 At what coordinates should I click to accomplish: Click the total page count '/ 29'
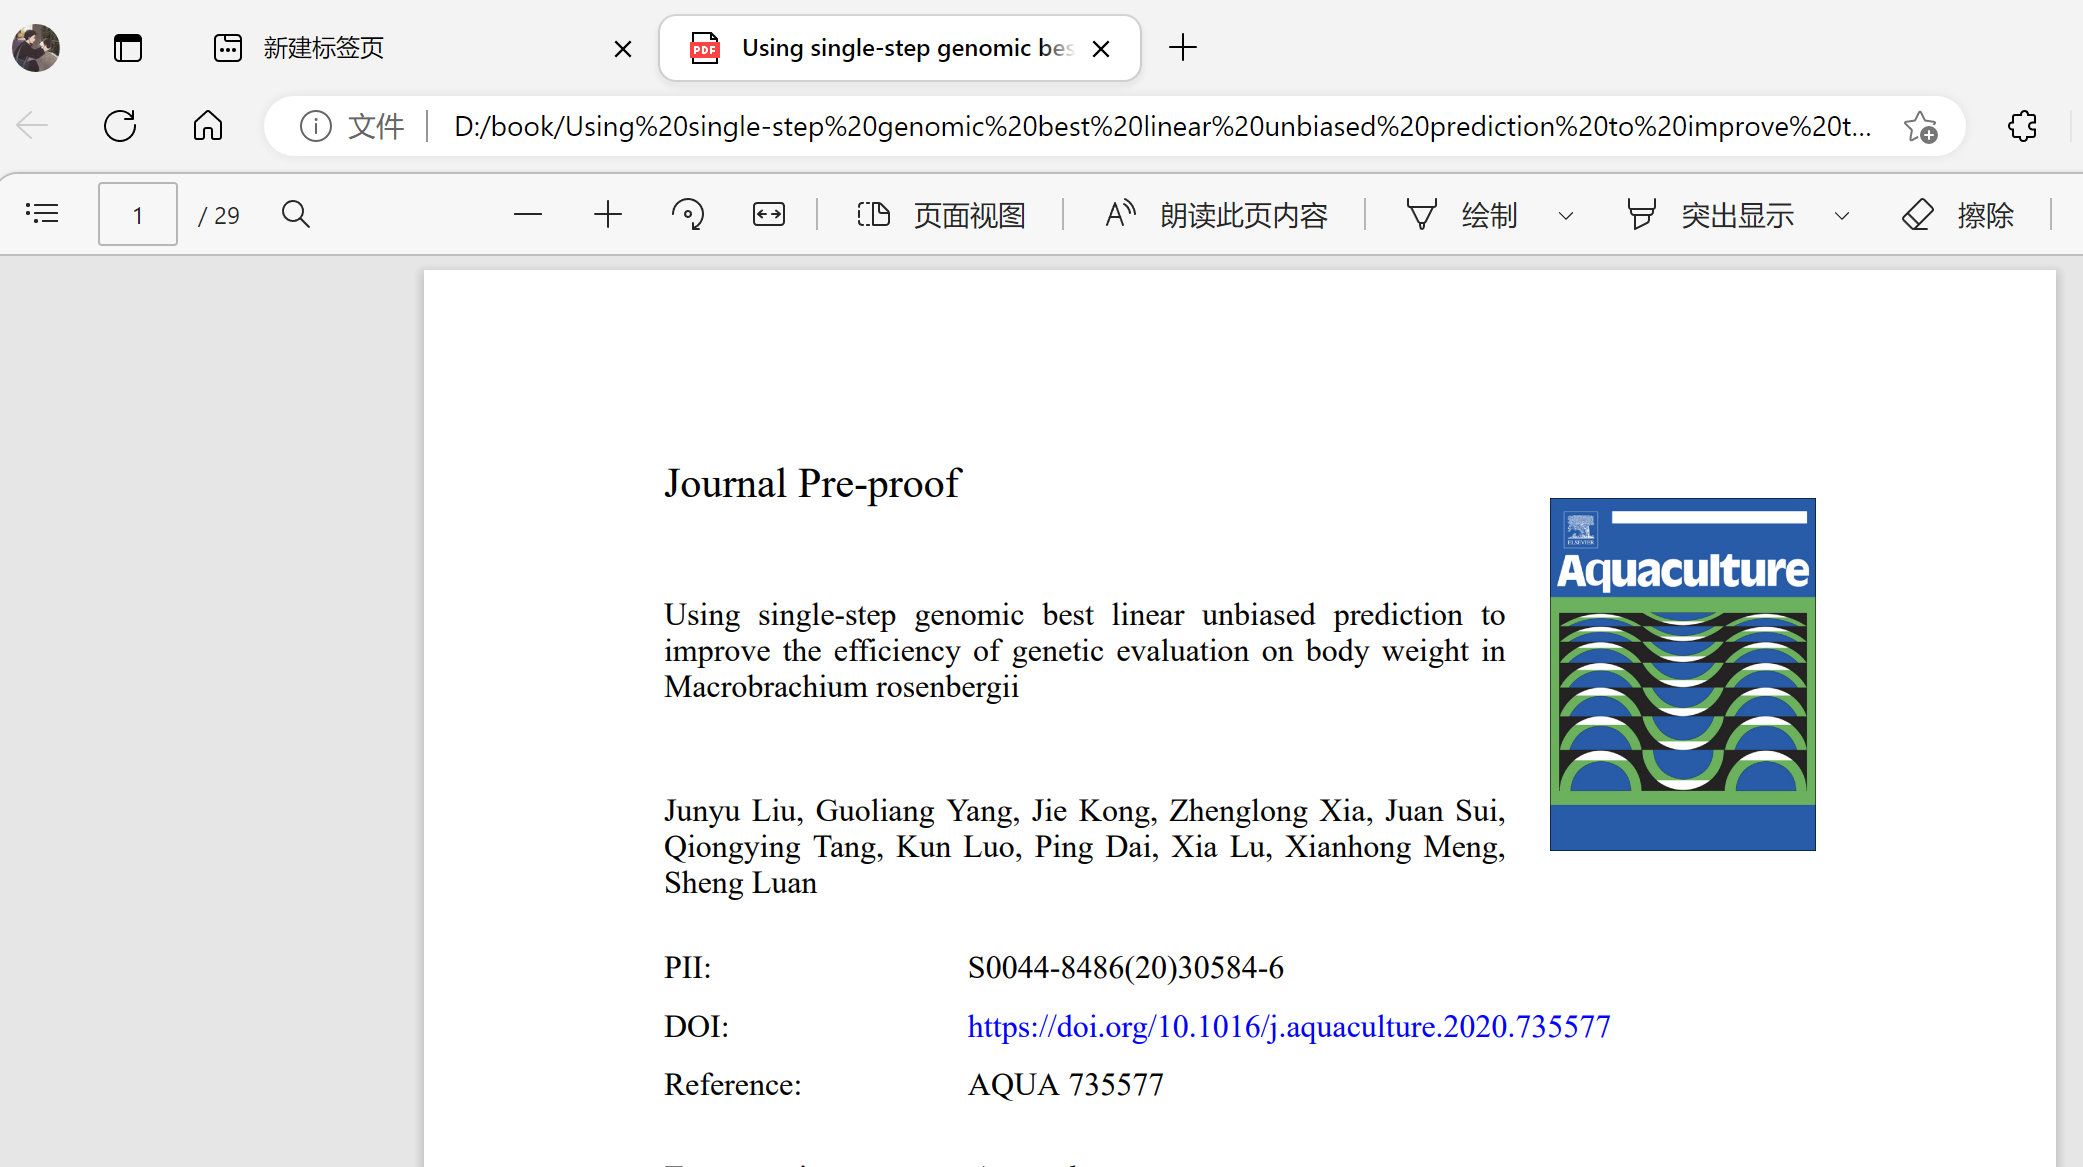[x=219, y=215]
